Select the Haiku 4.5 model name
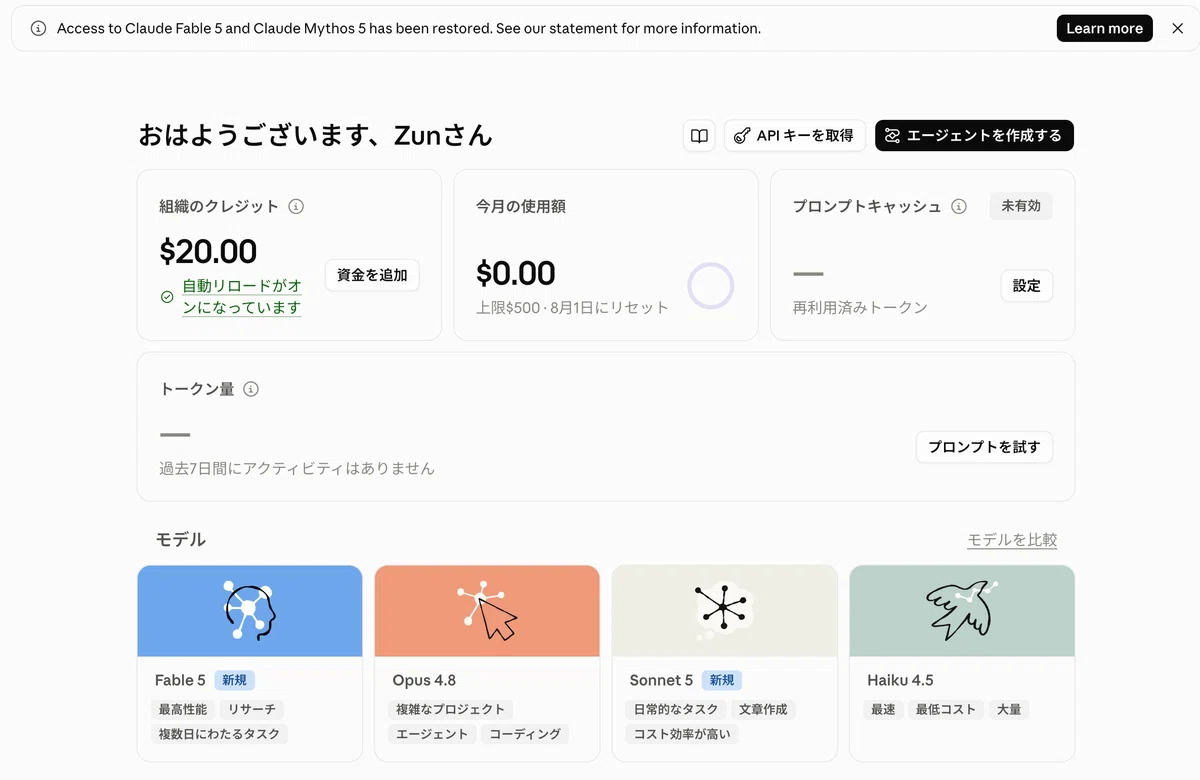1200x780 pixels. (x=900, y=681)
